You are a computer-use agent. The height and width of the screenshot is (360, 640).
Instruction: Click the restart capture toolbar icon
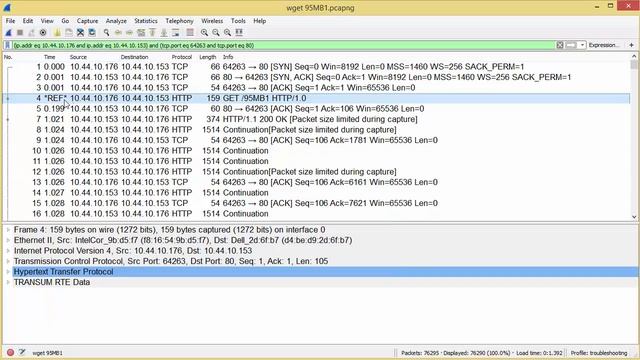coord(31,33)
